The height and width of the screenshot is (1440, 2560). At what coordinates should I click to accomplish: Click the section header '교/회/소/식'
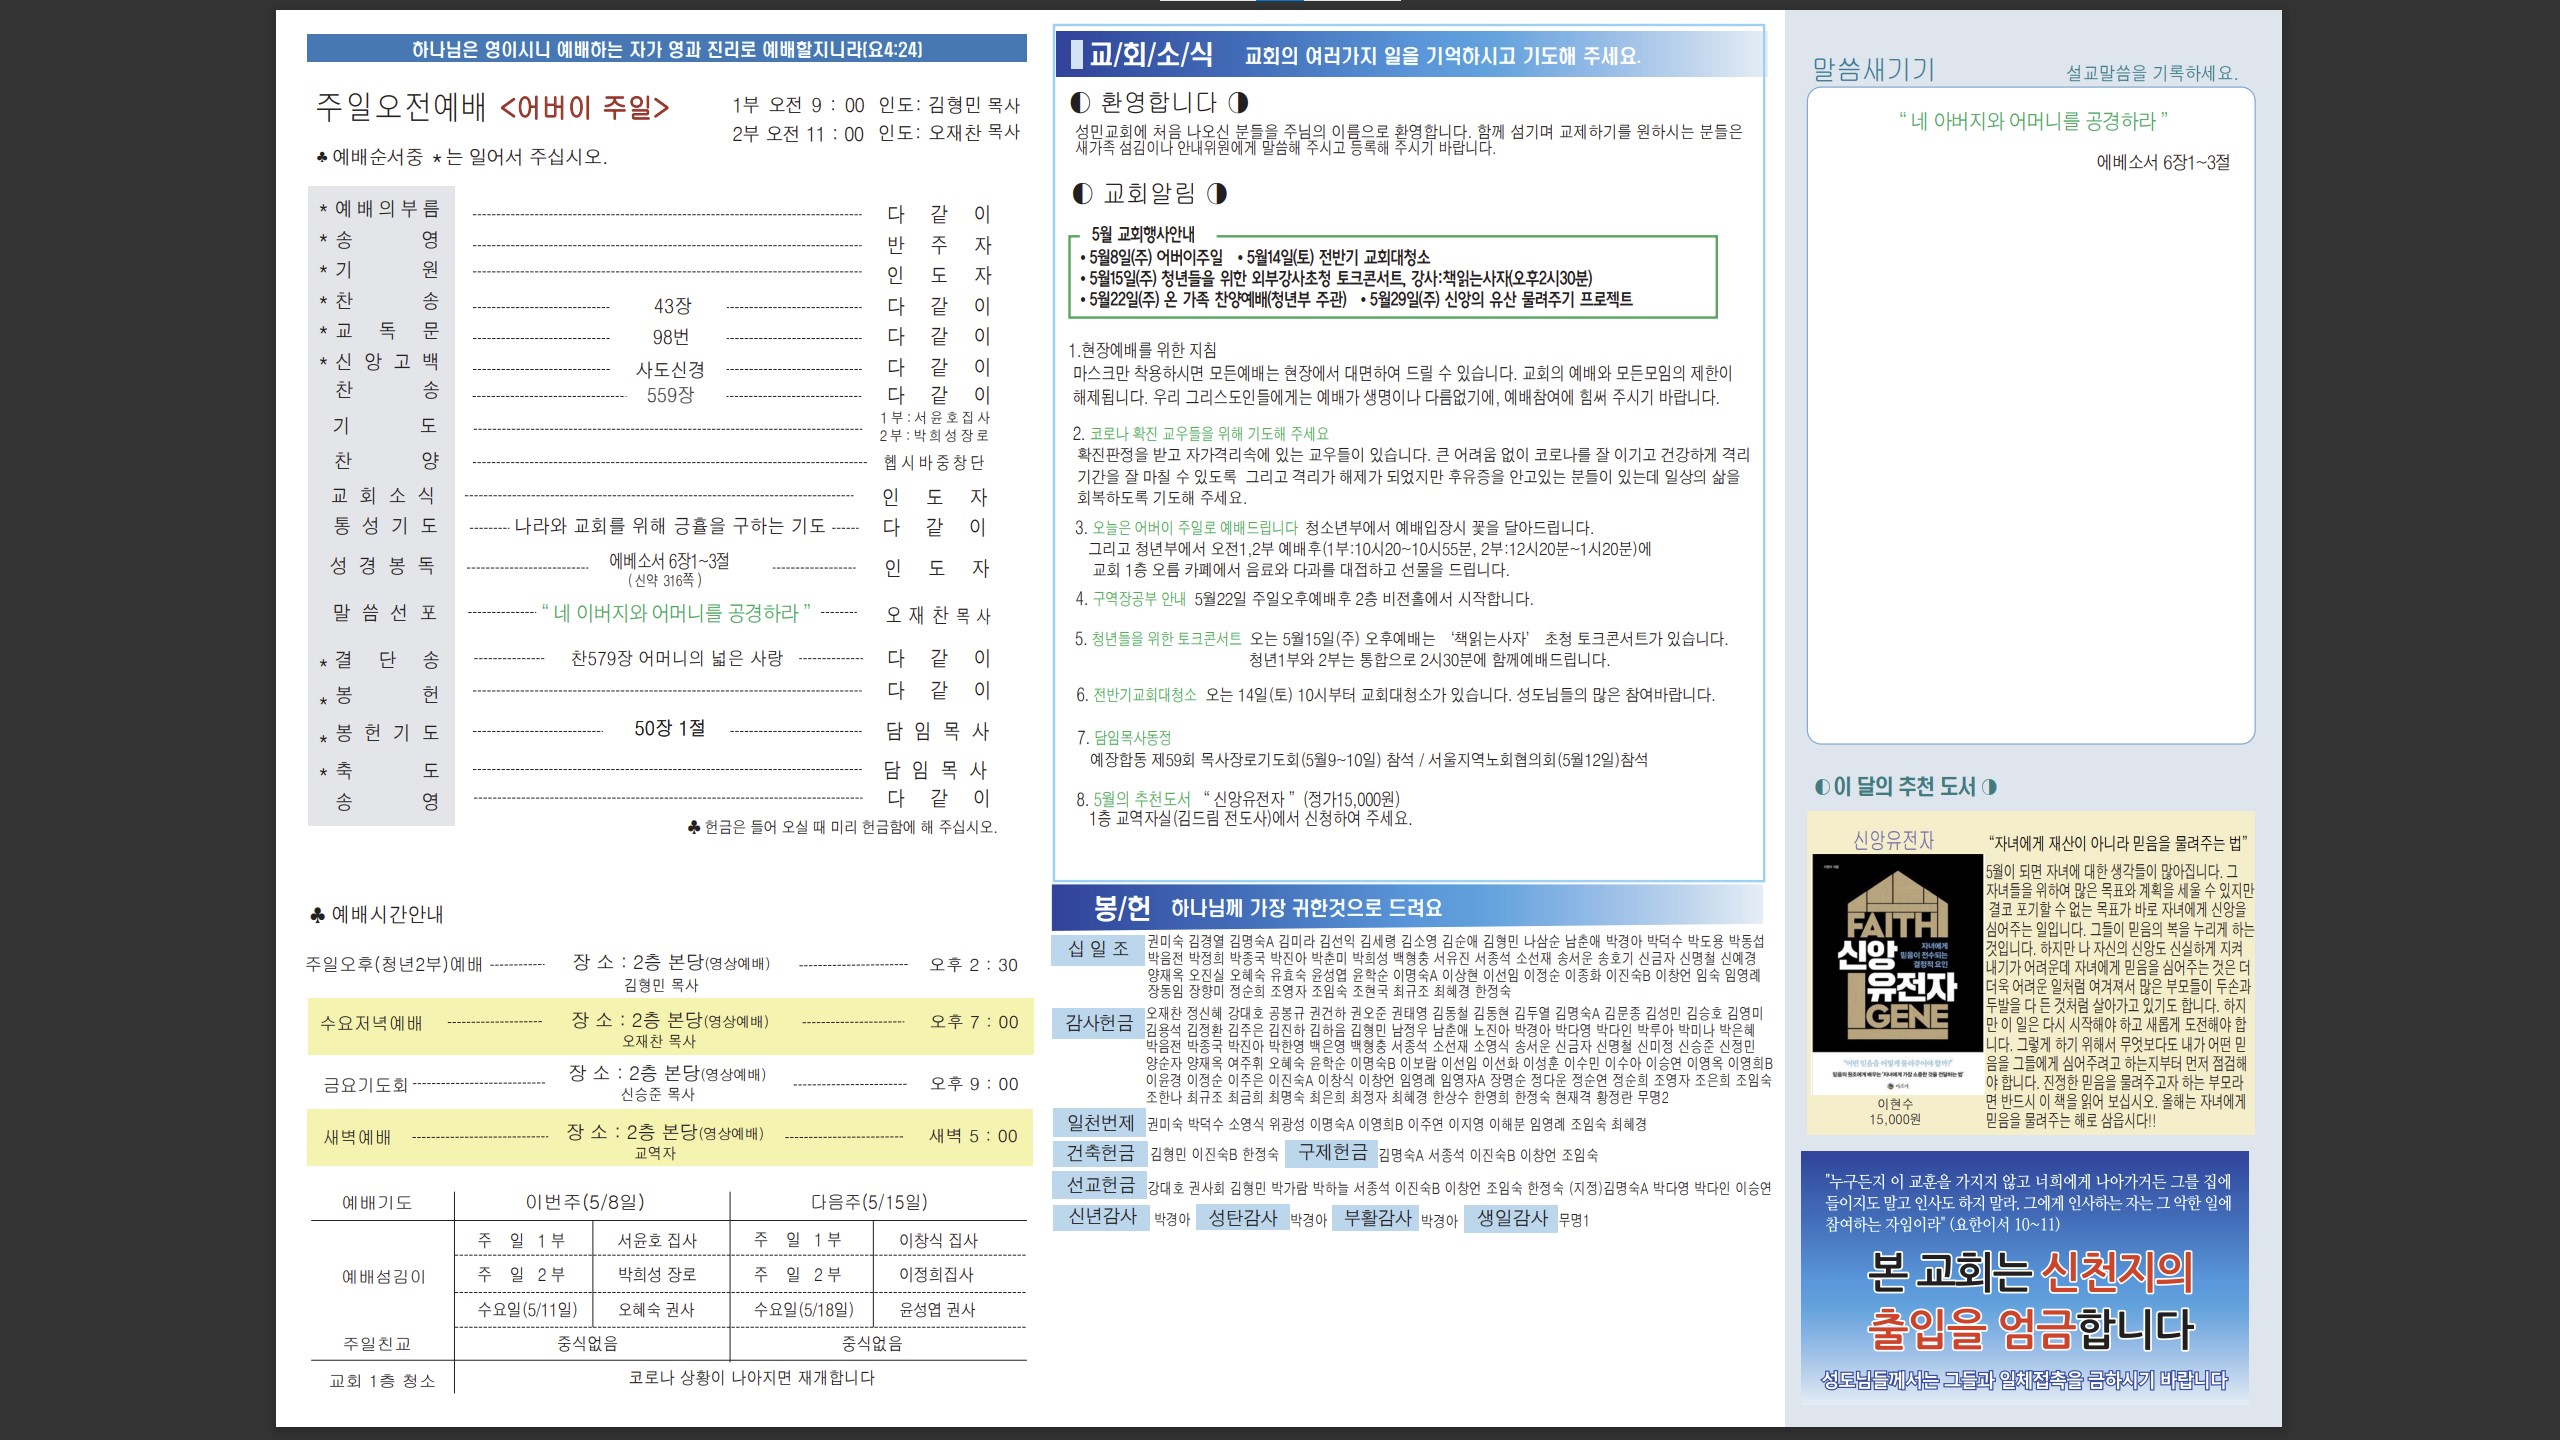(1150, 54)
